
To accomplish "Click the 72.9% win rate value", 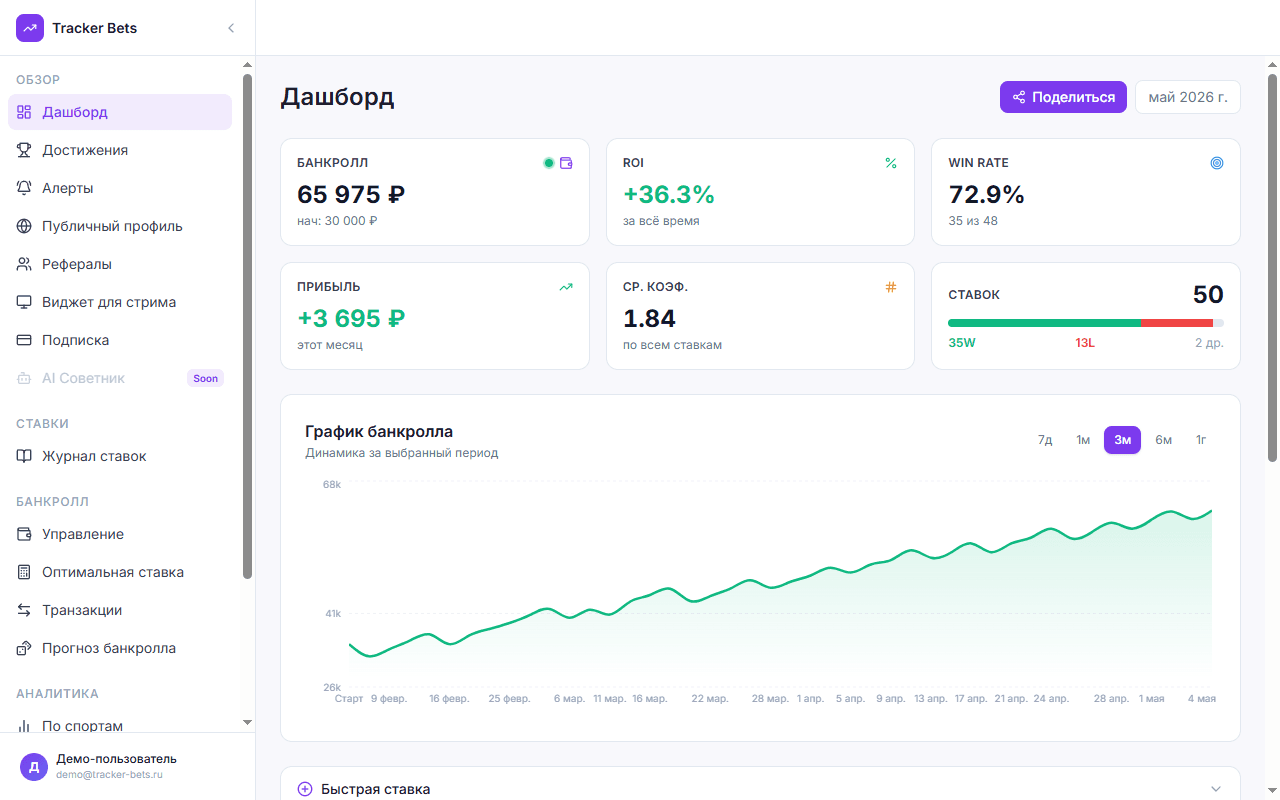I will [x=986, y=194].
